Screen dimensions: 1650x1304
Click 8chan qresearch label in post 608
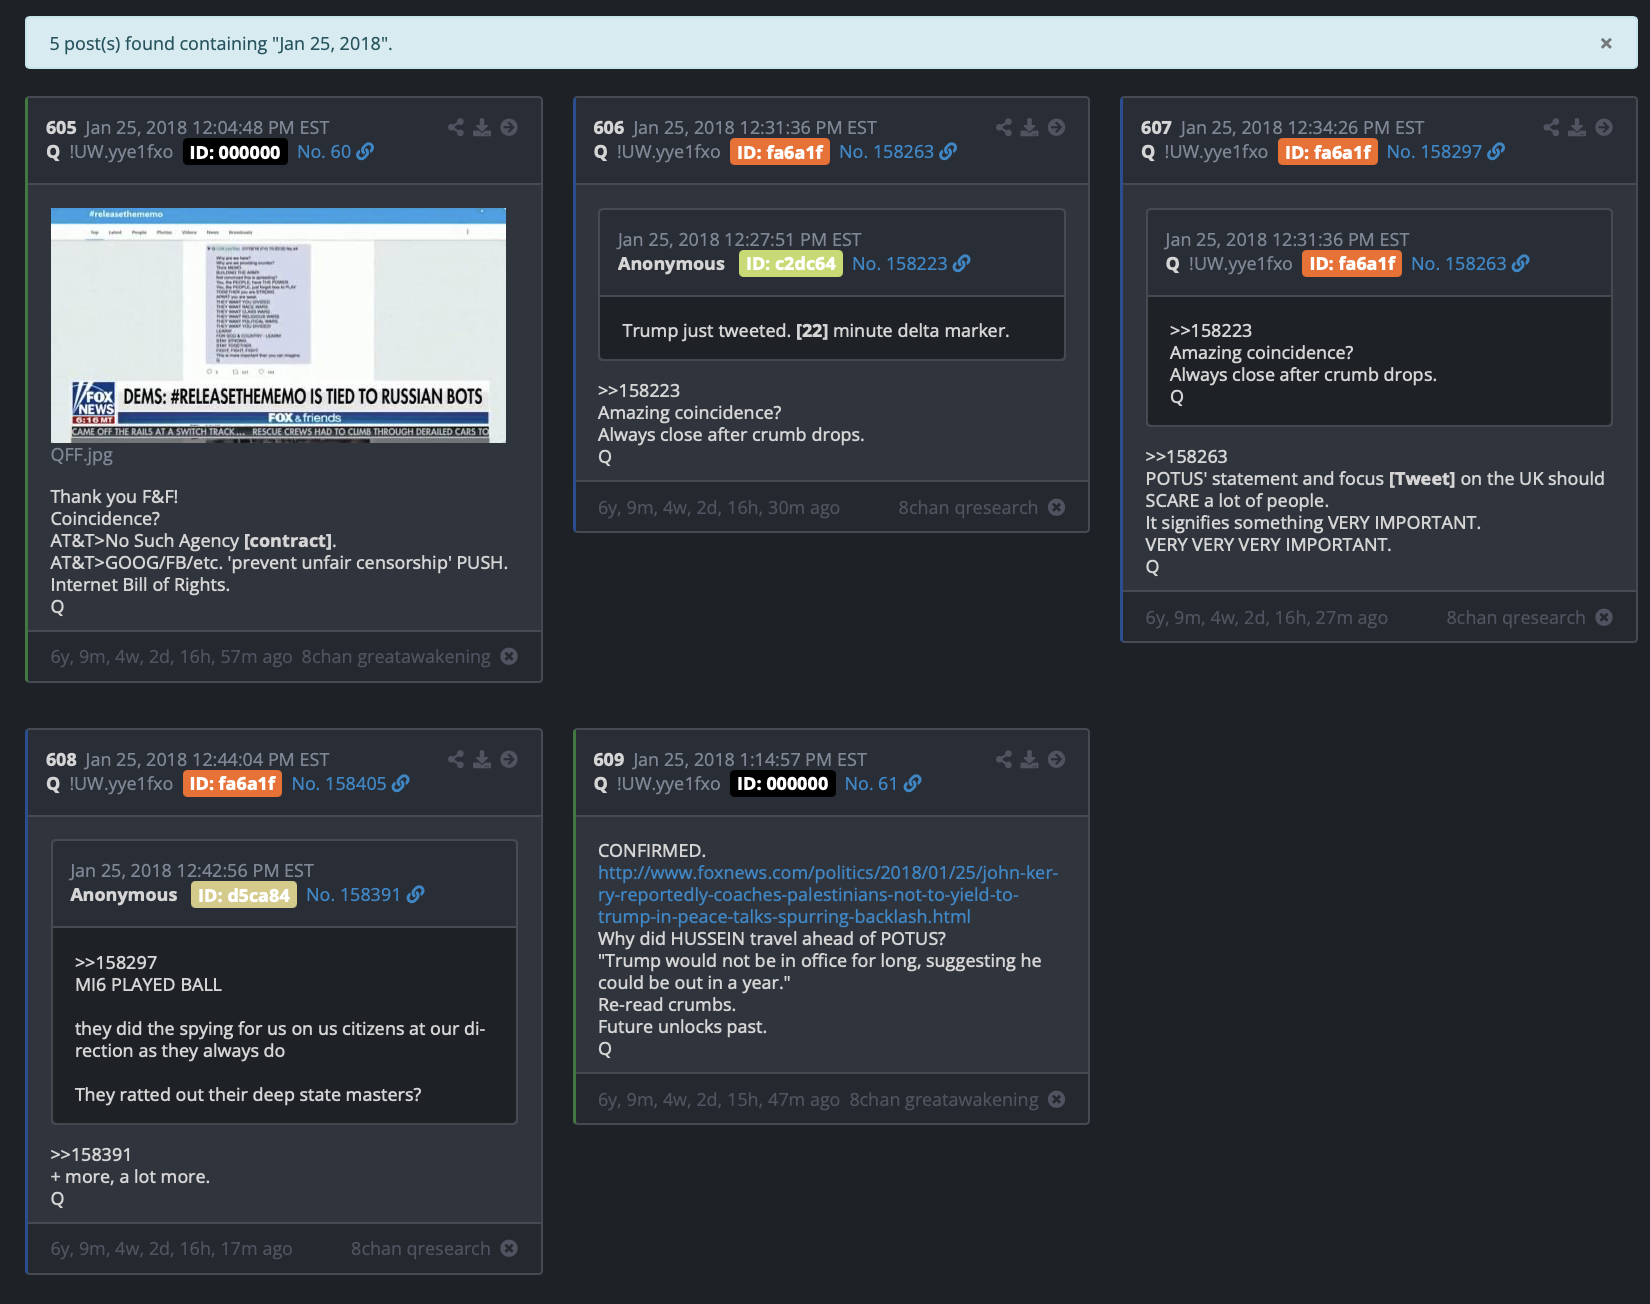click(421, 1249)
